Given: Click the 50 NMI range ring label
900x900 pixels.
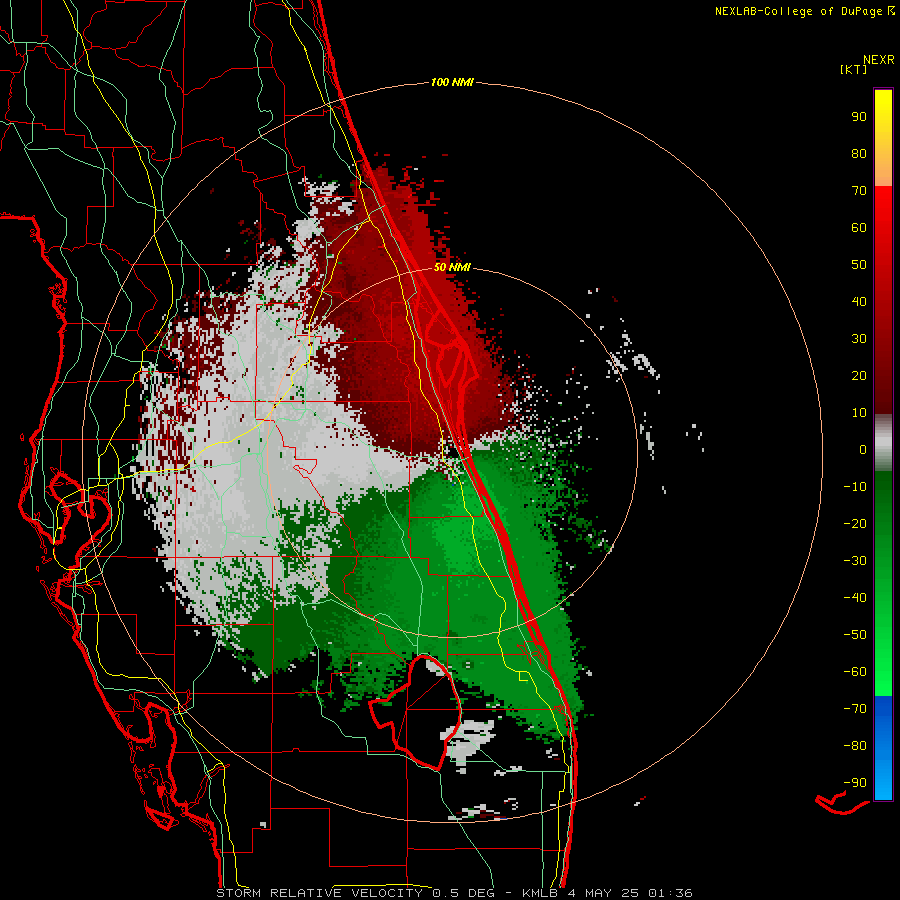Looking at the screenshot, I should [452, 267].
